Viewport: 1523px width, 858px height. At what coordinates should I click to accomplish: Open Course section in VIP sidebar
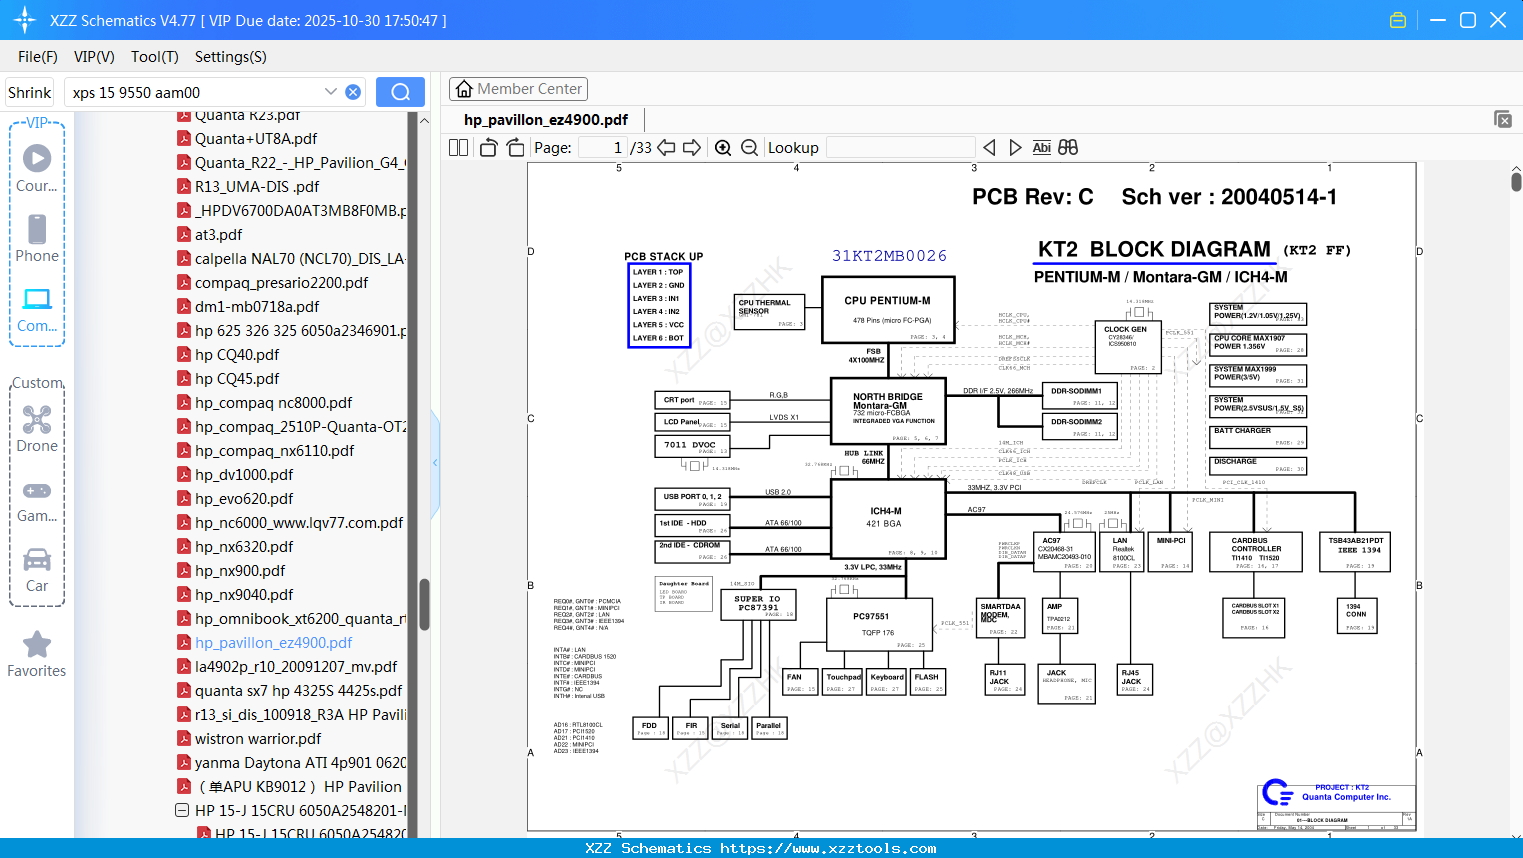pos(37,168)
